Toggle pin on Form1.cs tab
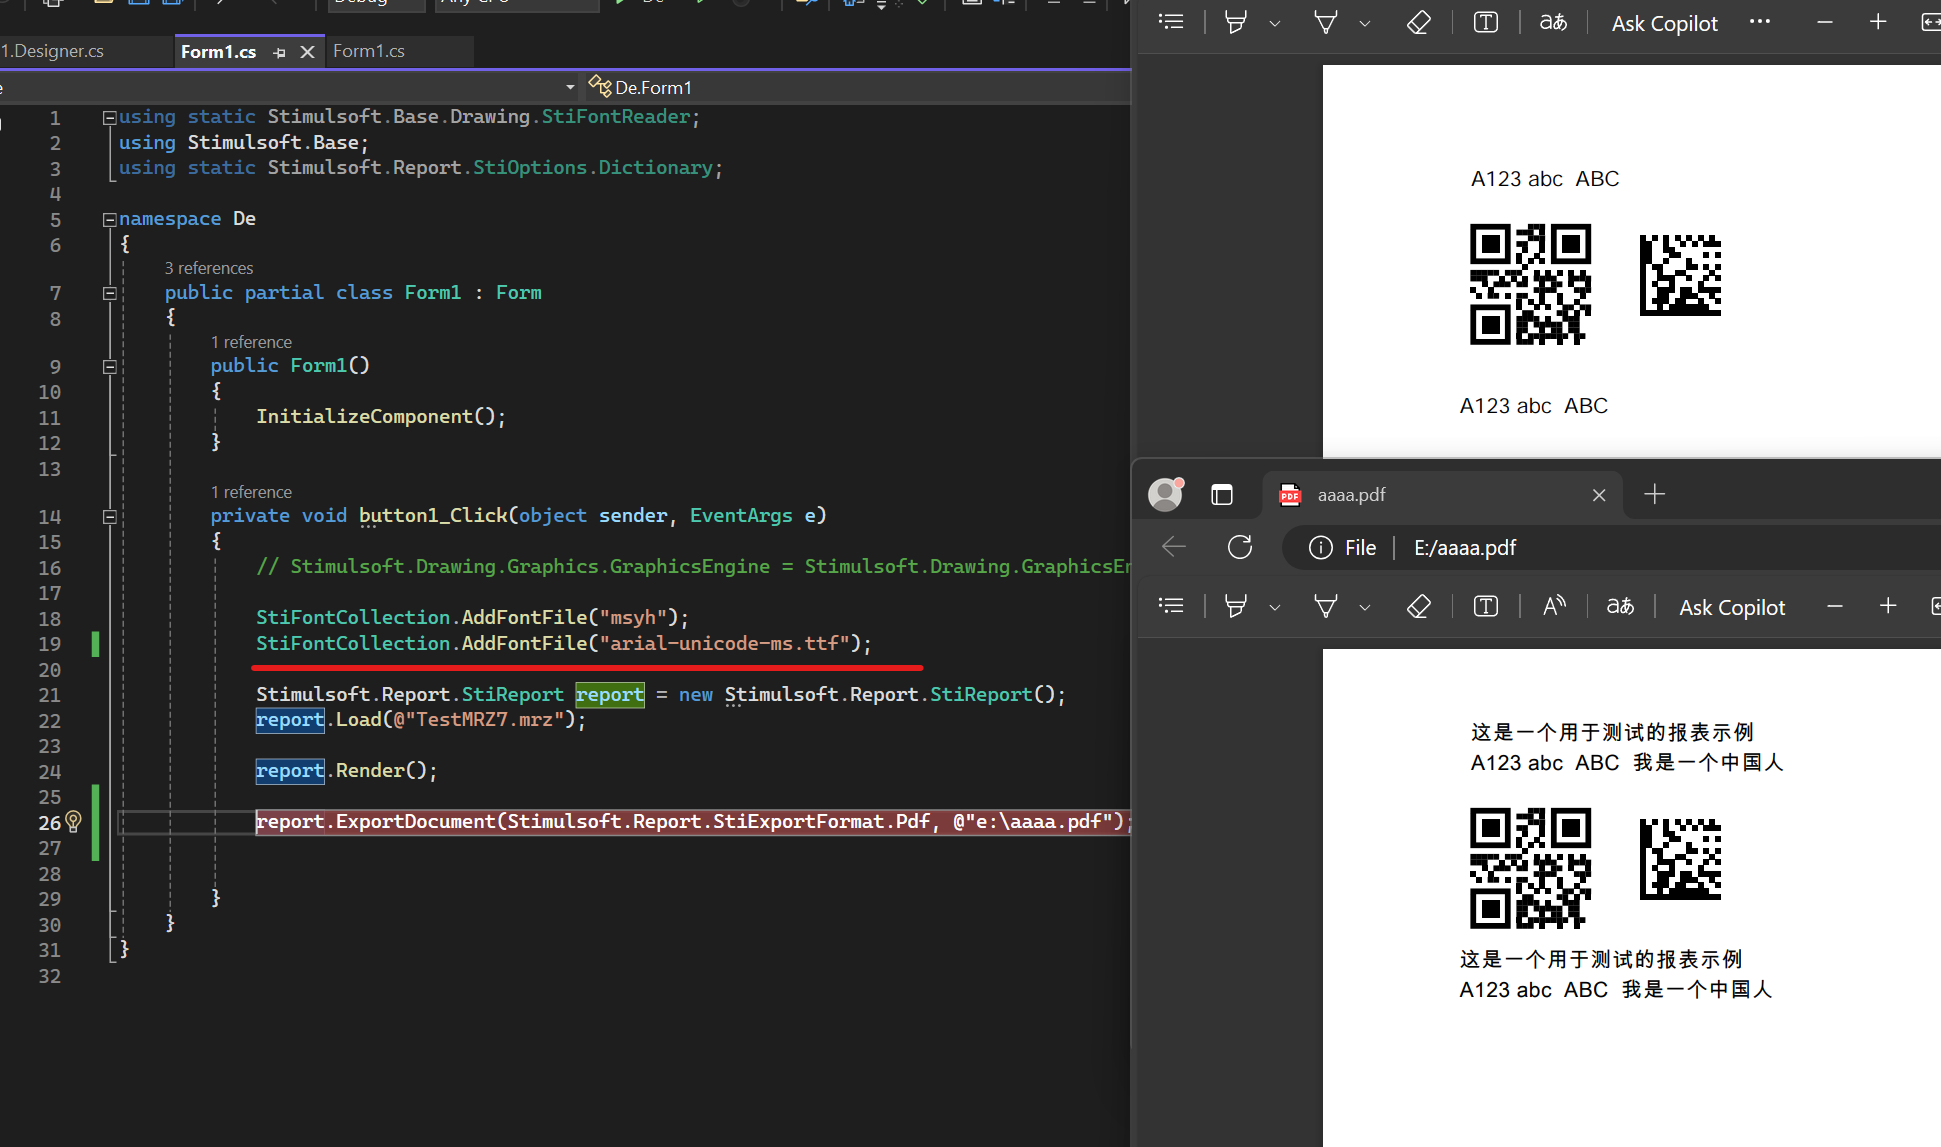Viewport: 1941px width, 1147px height. [x=279, y=52]
